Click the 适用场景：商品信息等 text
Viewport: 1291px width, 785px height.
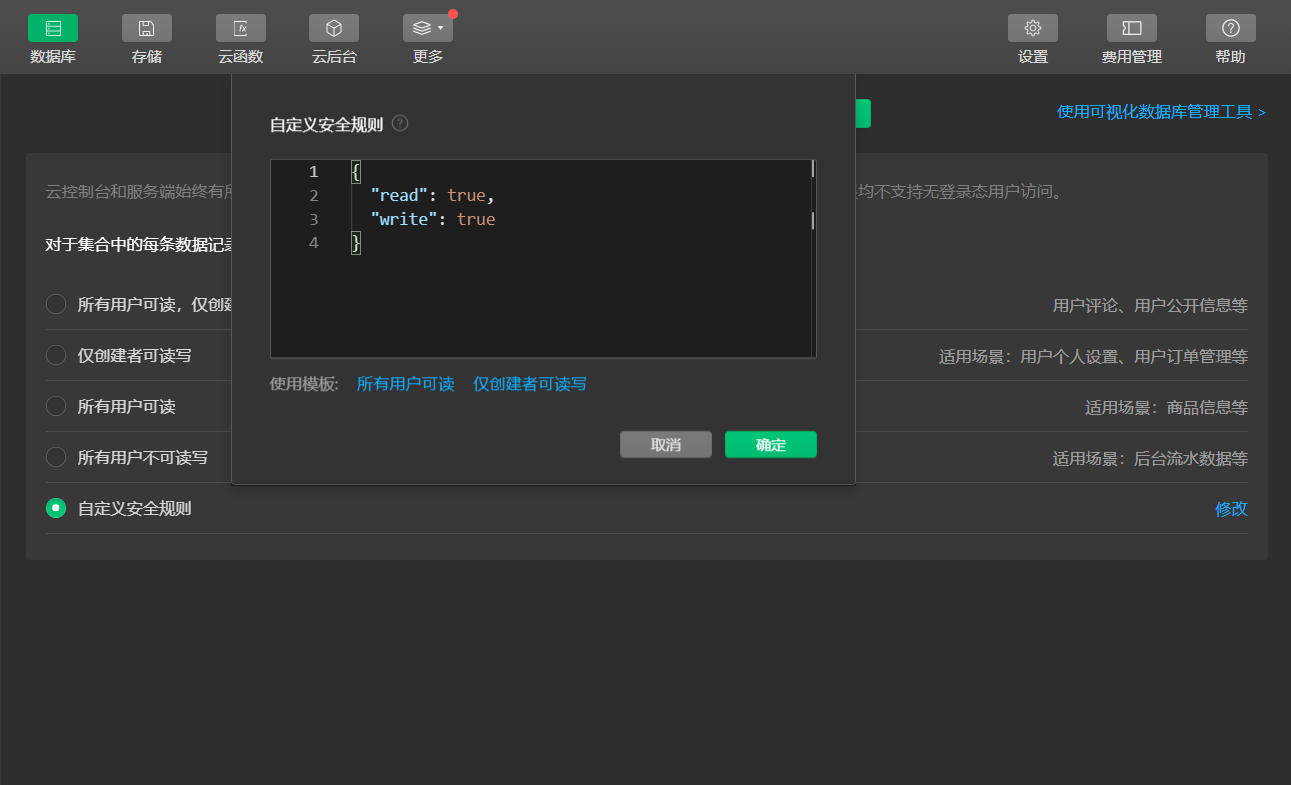coord(1166,407)
